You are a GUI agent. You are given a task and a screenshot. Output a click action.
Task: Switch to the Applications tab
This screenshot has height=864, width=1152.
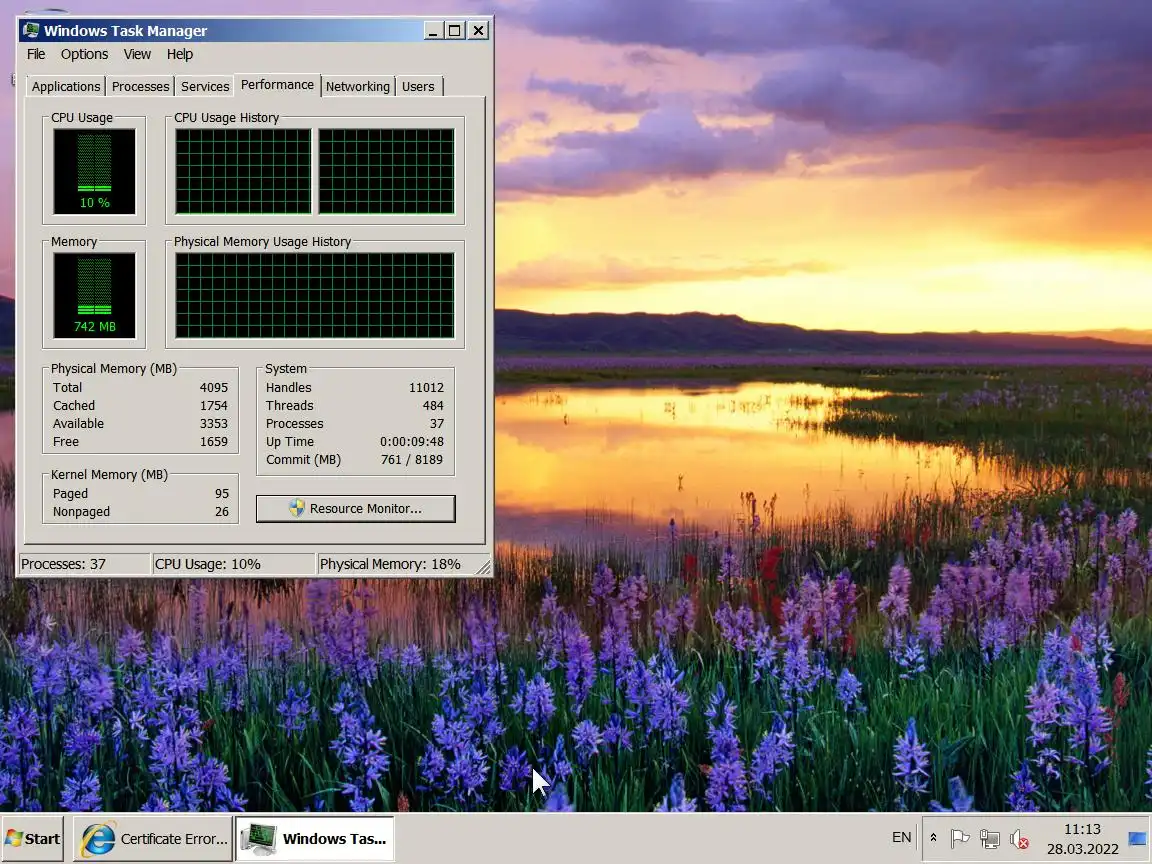click(65, 87)
